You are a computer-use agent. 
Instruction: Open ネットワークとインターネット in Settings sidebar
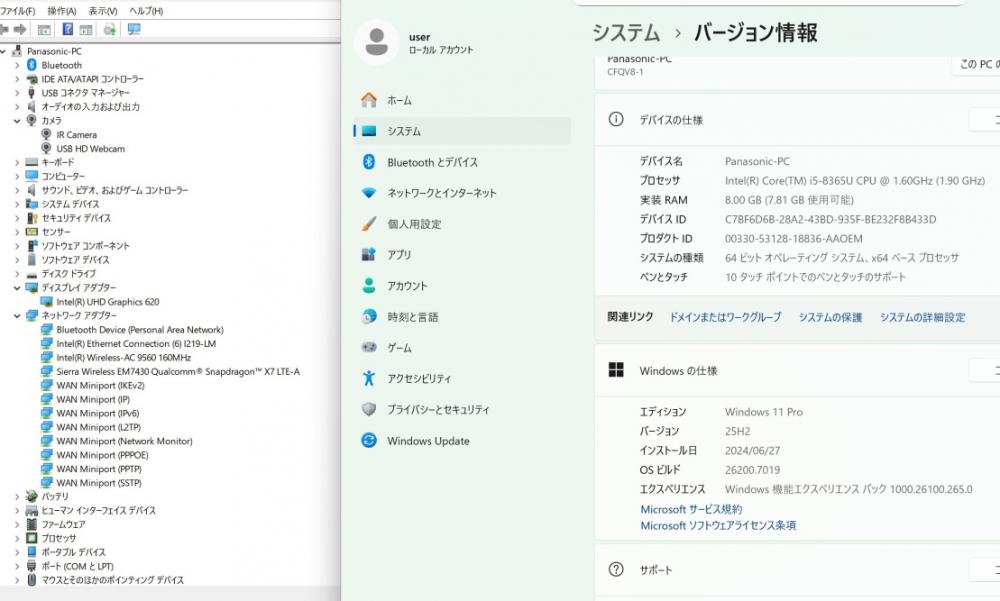(x=462, y=193)
